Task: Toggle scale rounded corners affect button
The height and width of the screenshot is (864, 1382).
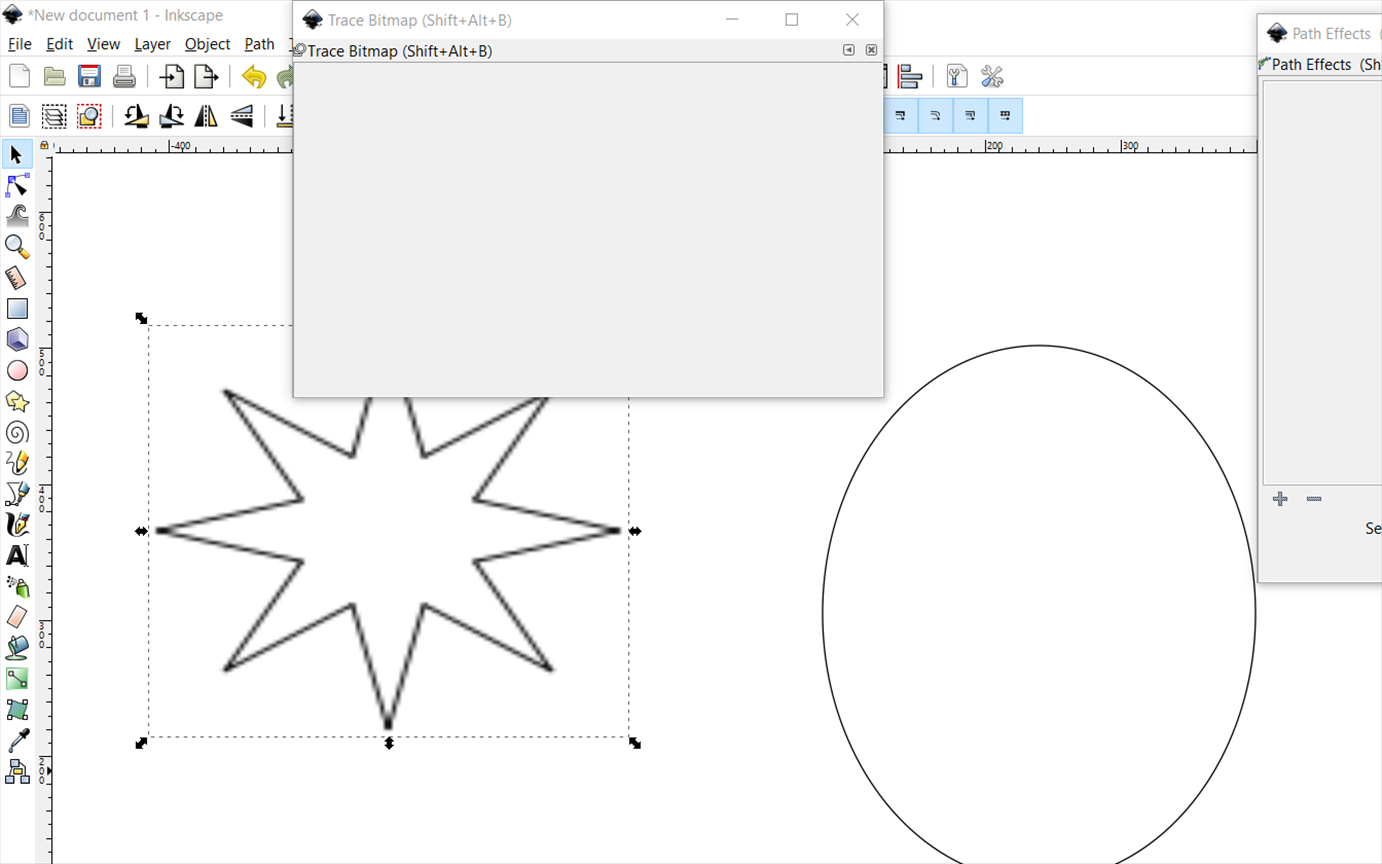Action: point(935,116)
